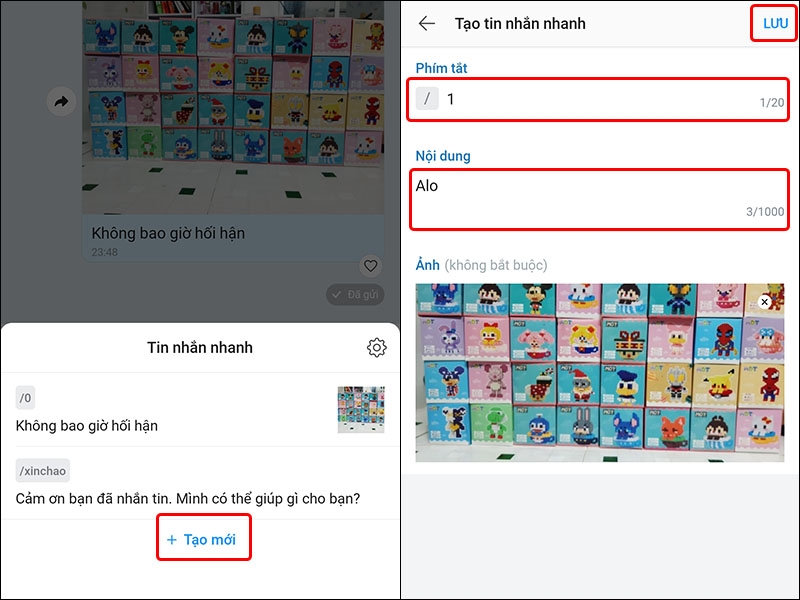This screenshot has height=600, width=800.
Task: Tap the attached toy blocks photo
Action: click(x=599, y=372)
